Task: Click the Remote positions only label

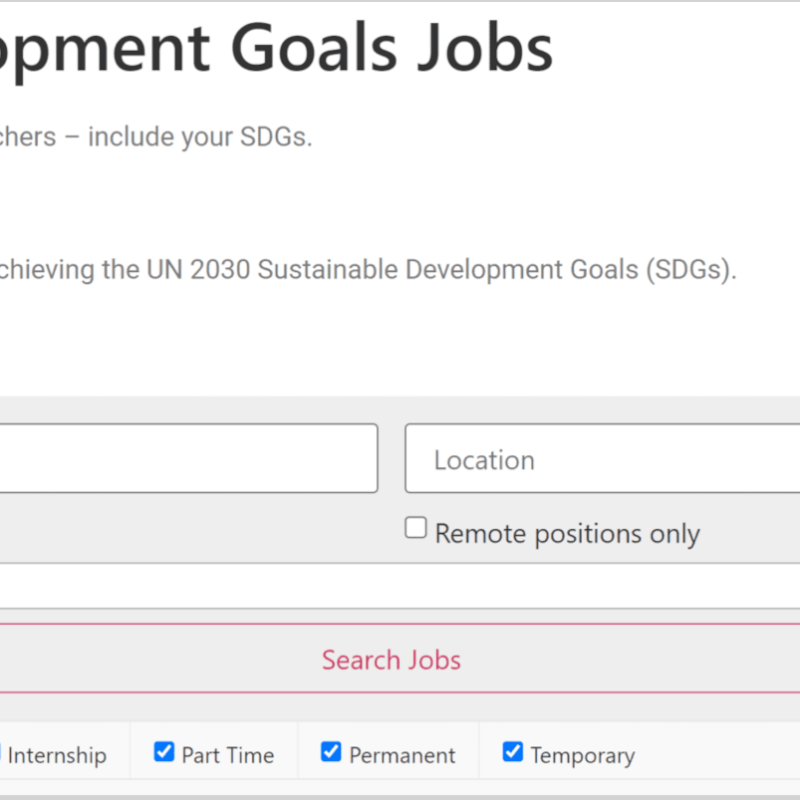Action: coord(566,533)
